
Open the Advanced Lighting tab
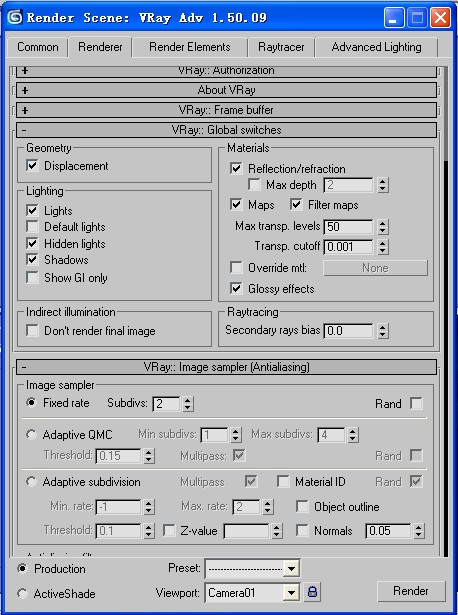click(x=376, y=47)
